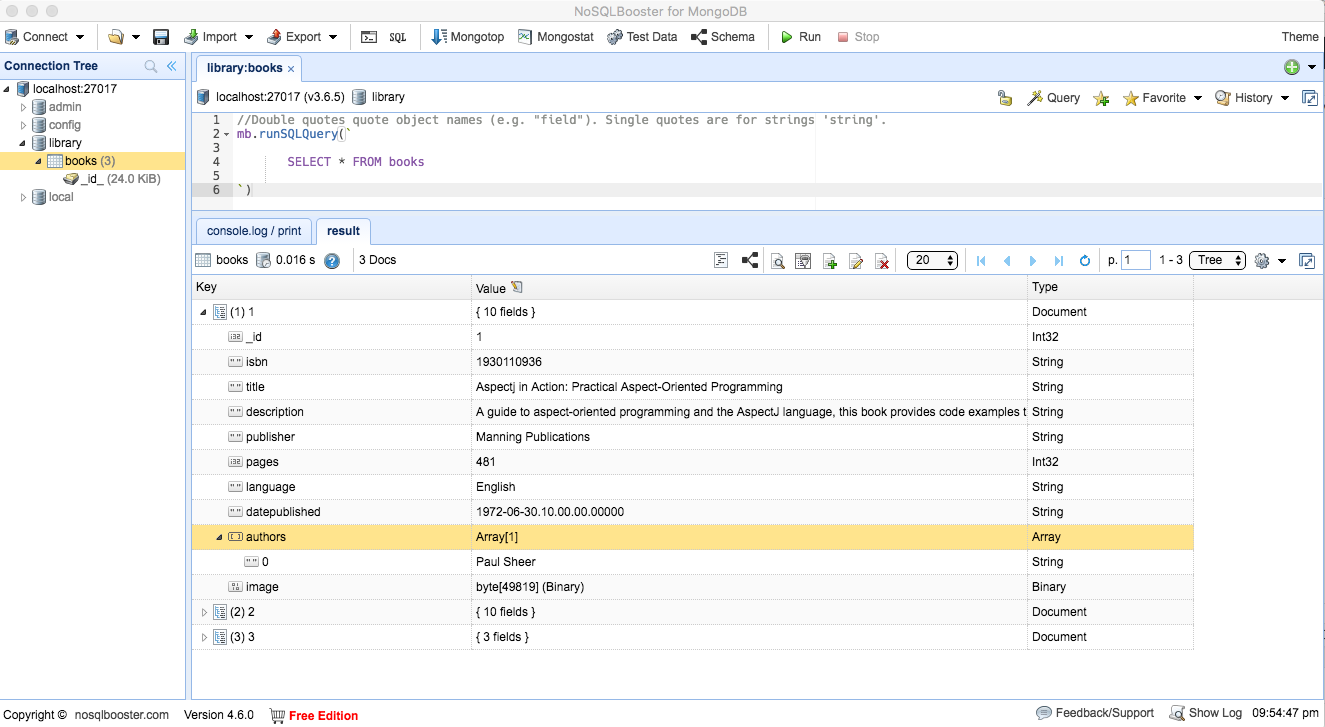Open the Tree view mode dropdown
Image resolution: width=1325 pixels, height=727 pixels.
1217,260
